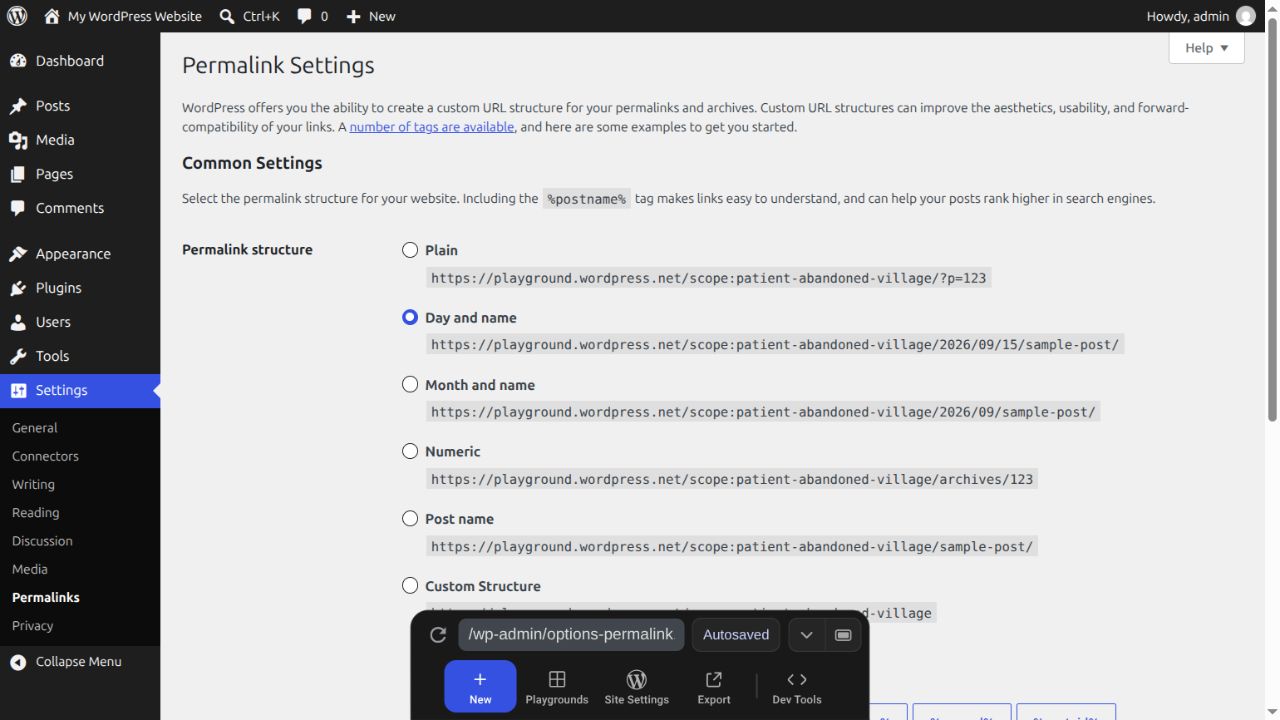Select the Numeric permalink option

410,451
